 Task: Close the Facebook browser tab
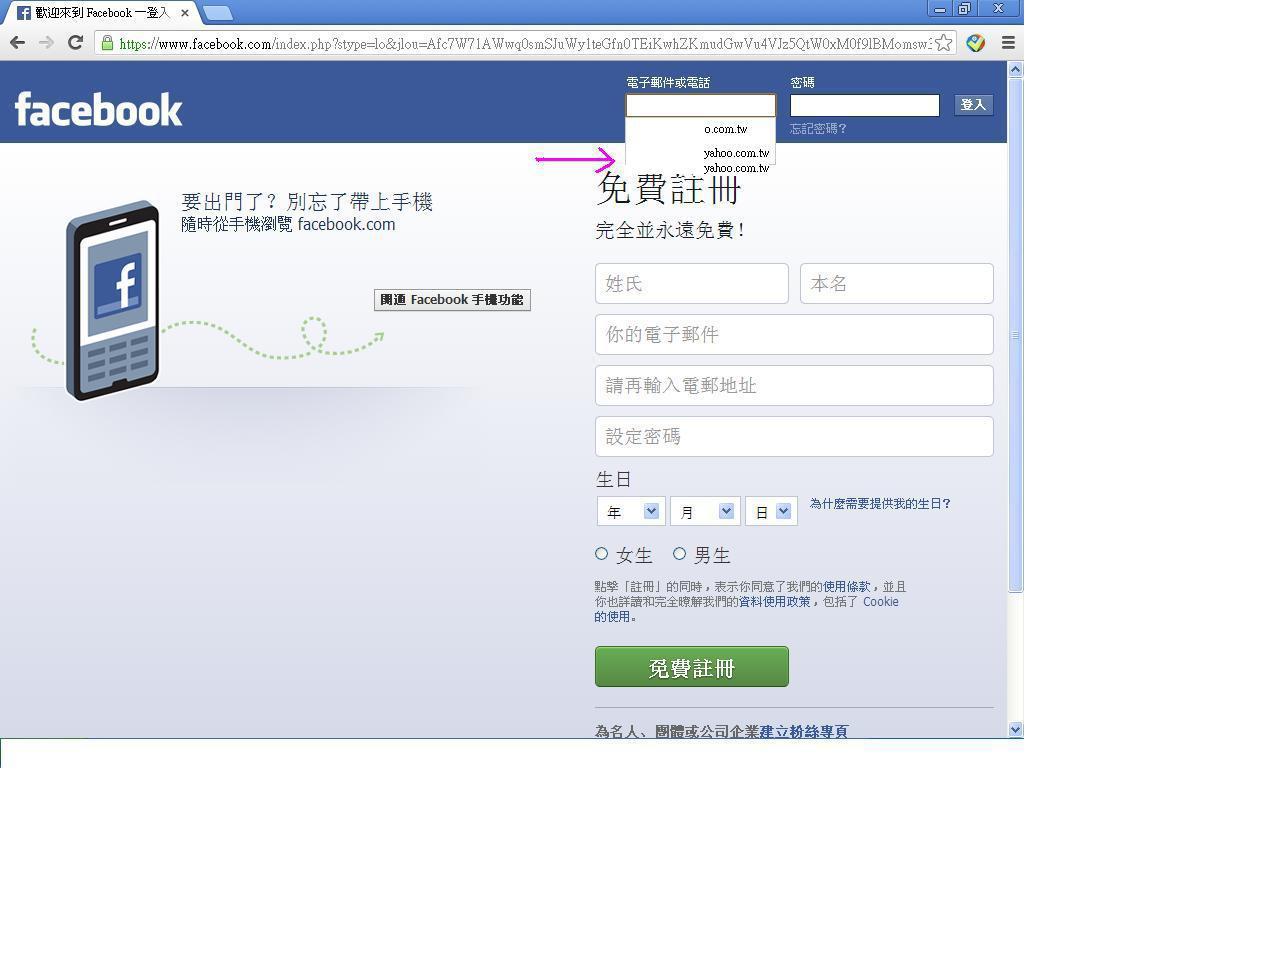tap(185, 13)
